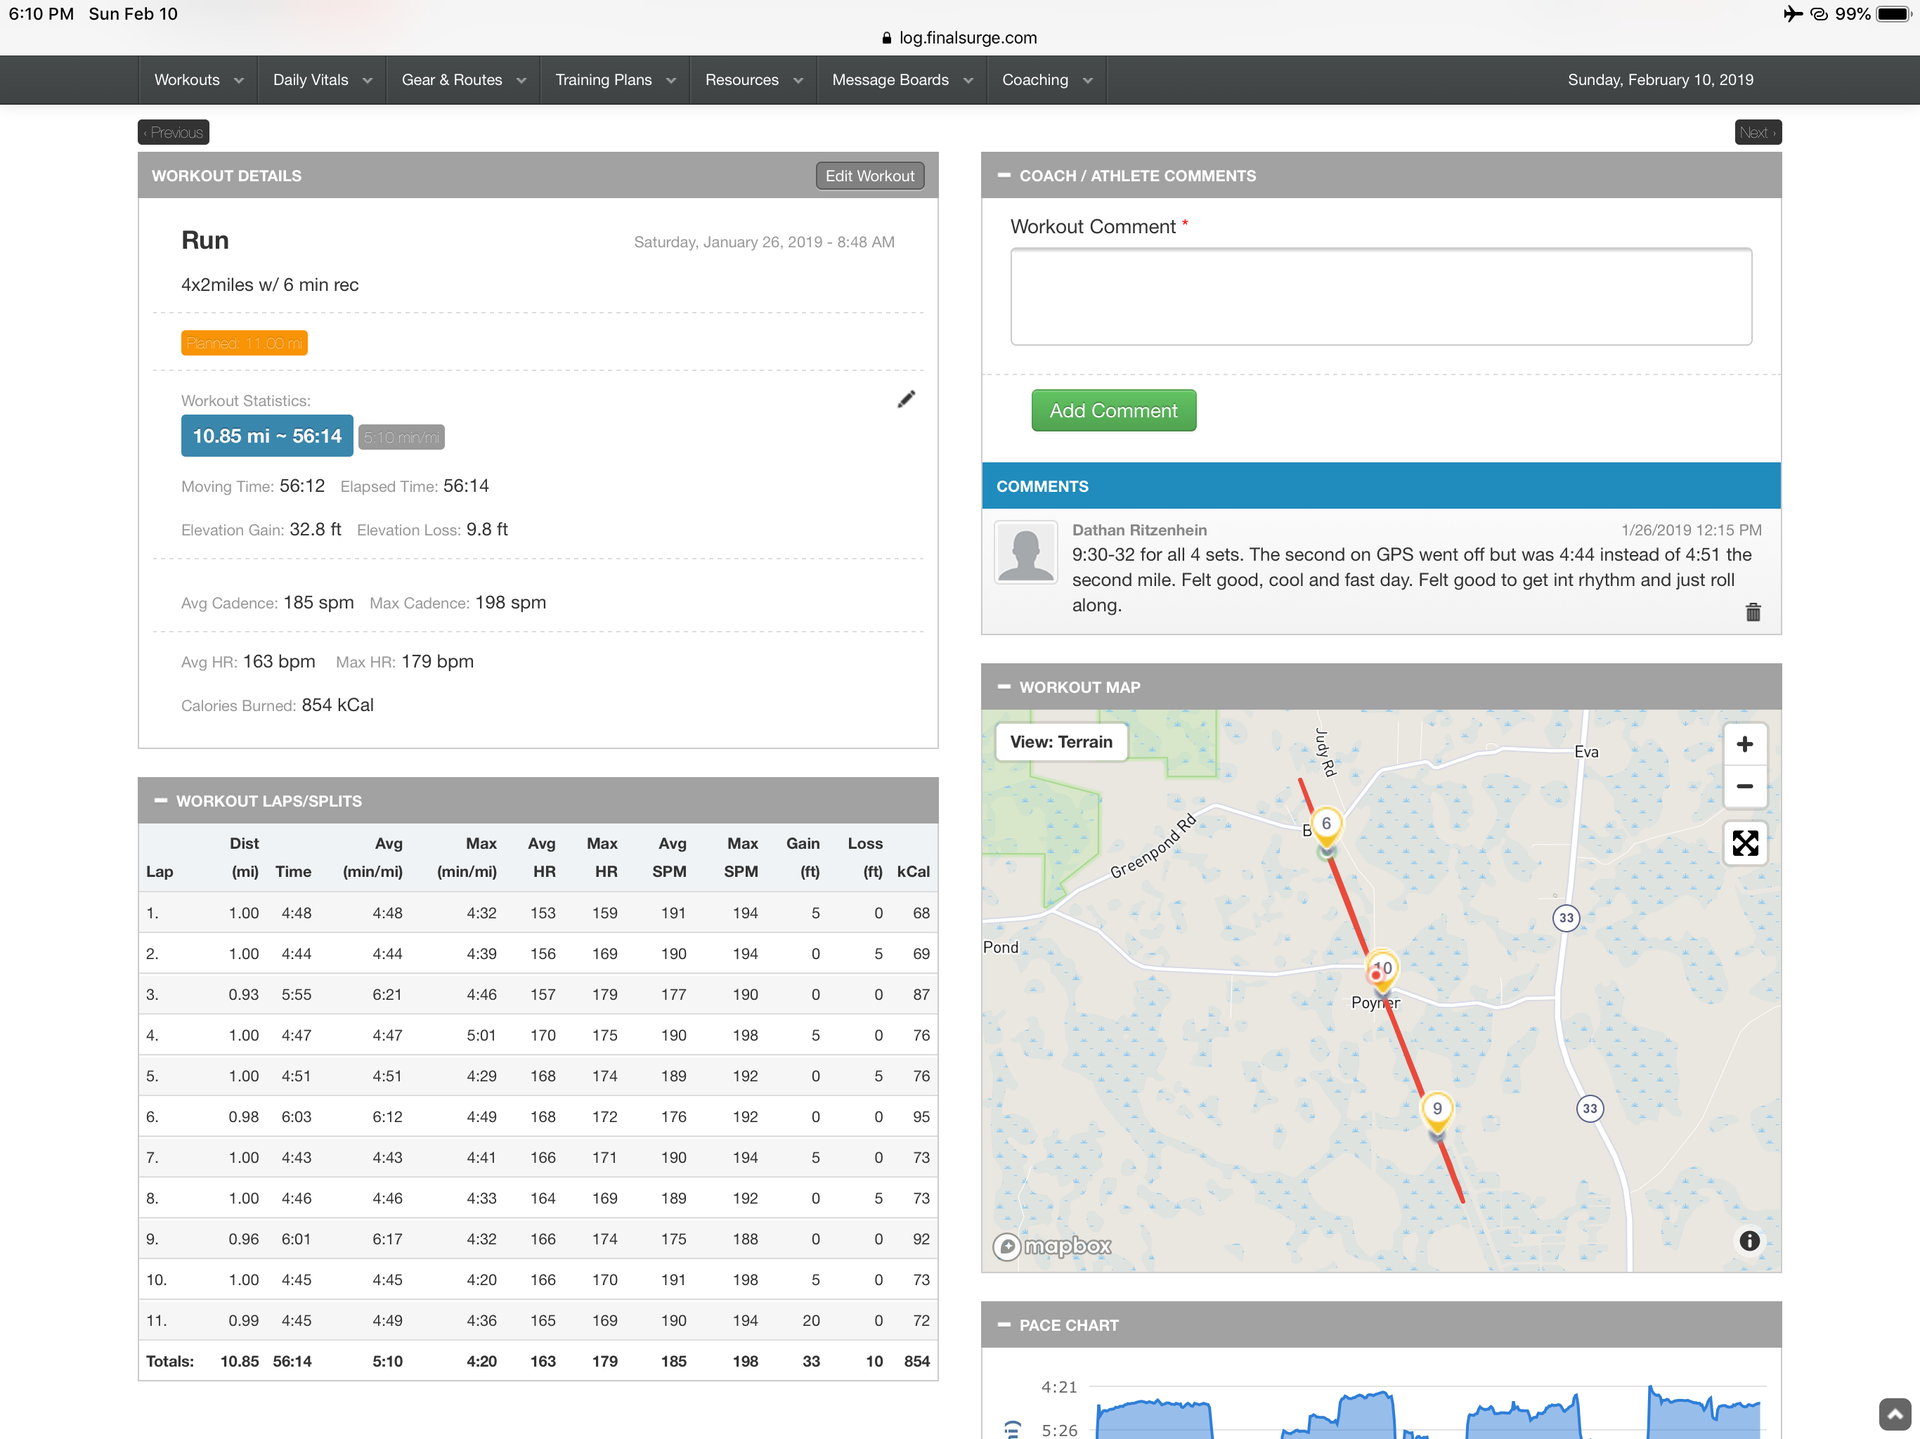This screenshot has height=1439, width=1920.
Task: Collapse the Pace Chart panel
Action: pyautogui.click(x=1004, y=1325)
